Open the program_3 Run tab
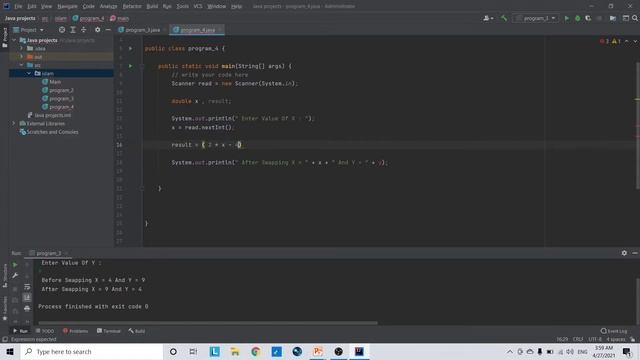Image resolution: width=640 pixels, height=360 pixels. pos(49,253)
